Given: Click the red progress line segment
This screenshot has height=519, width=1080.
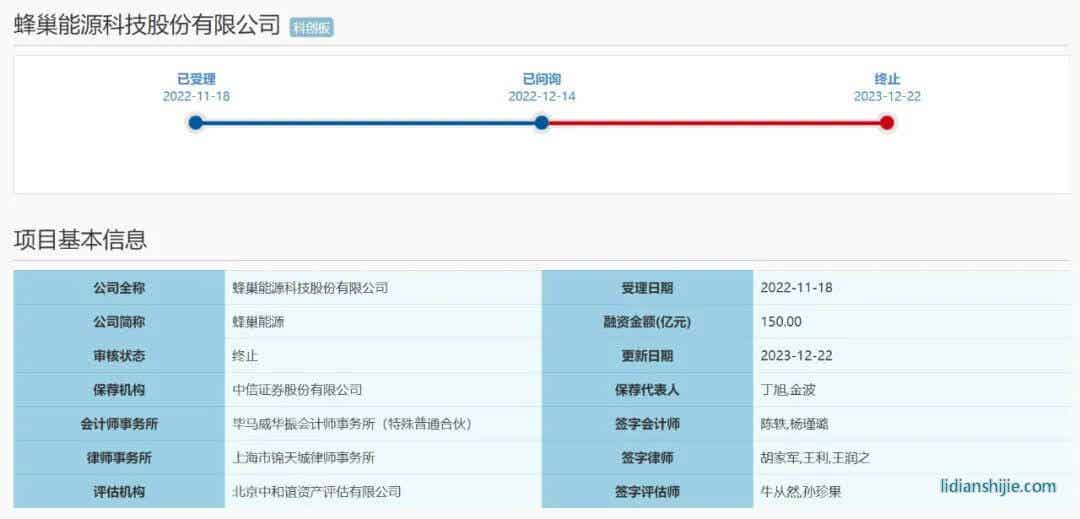Looking at the screenshot, I should tap(714, 123).
